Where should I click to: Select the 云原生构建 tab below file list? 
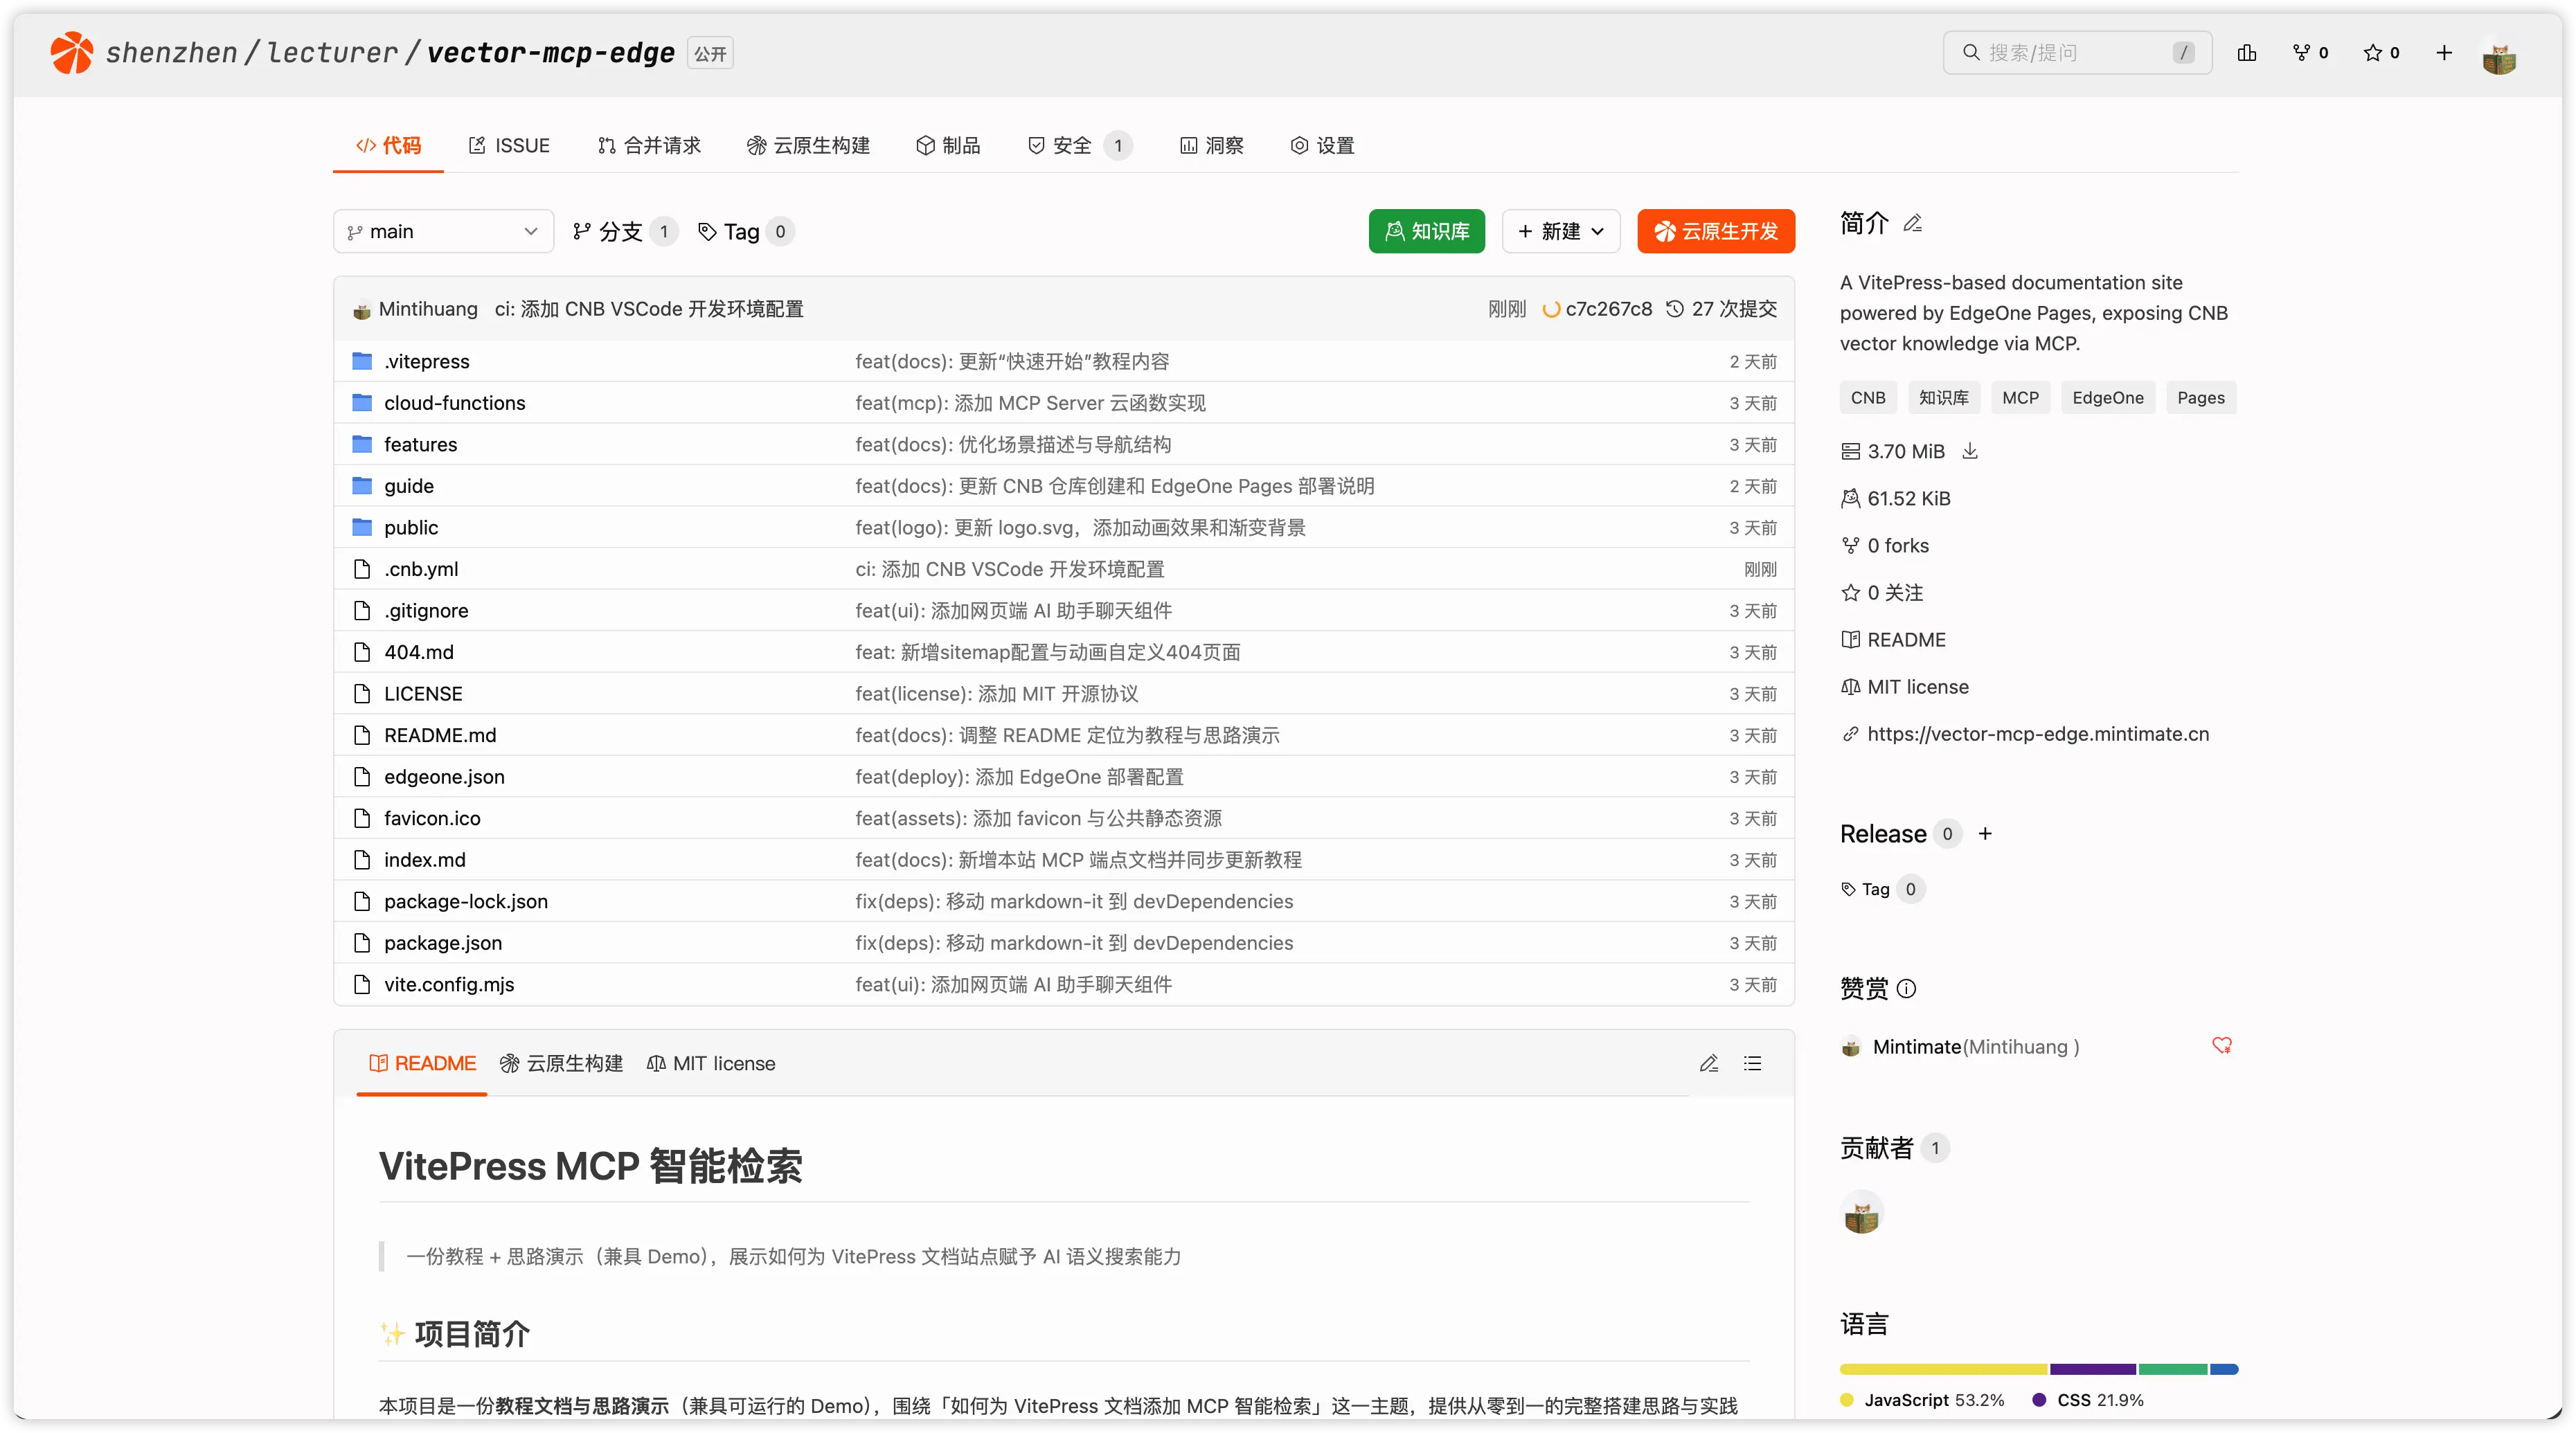coord(561,1063)
